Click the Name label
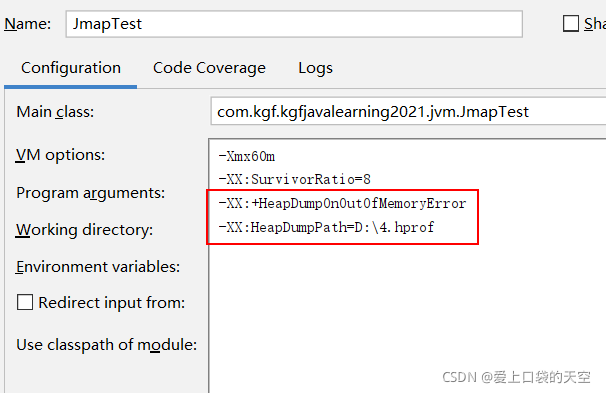 click(27, 24)
